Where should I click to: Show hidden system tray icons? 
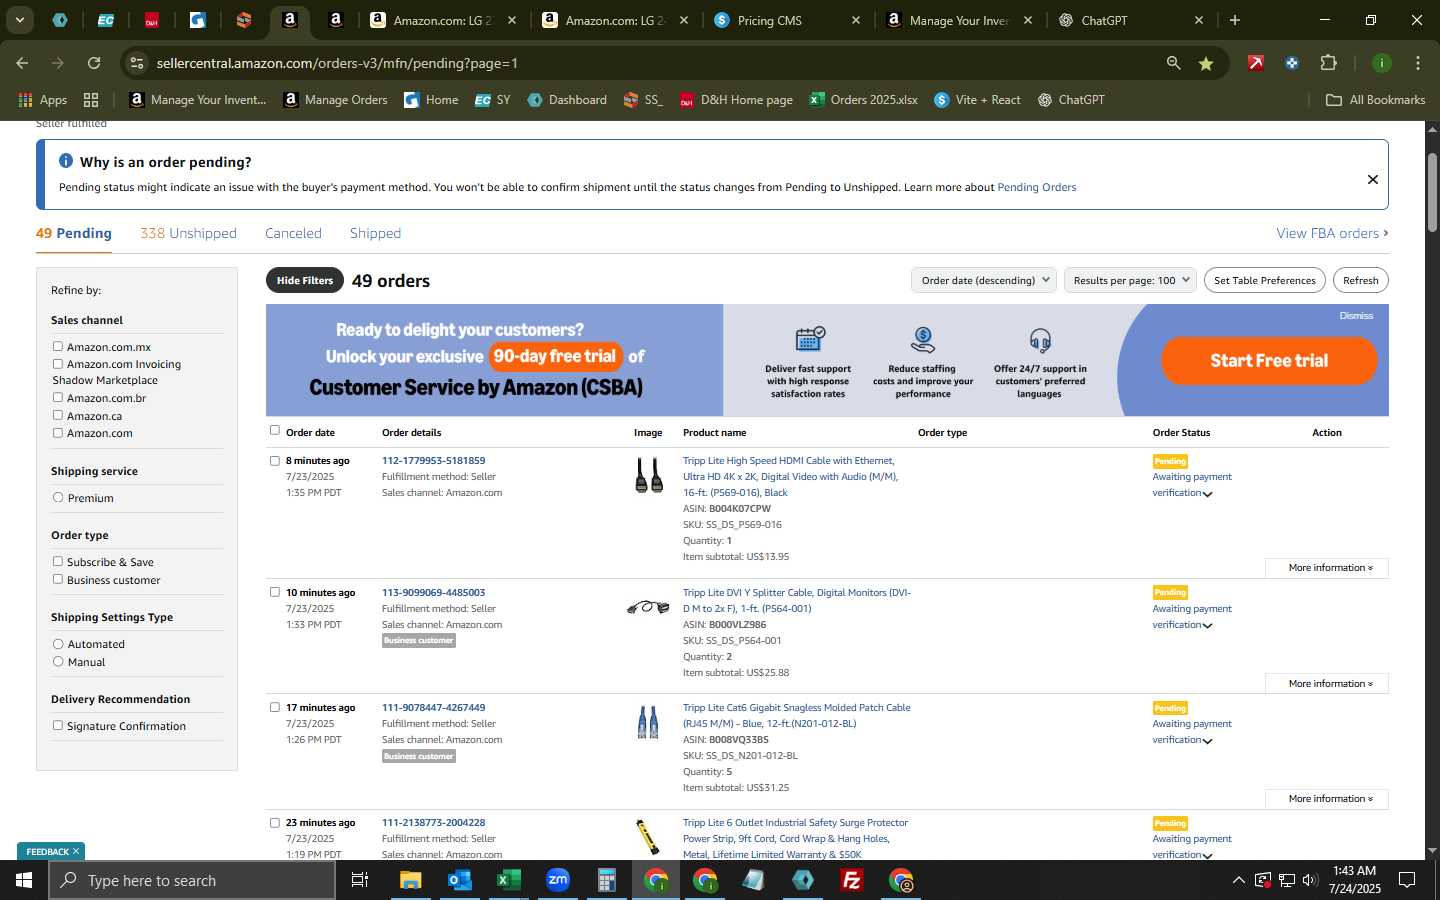[x=1238, y=880]
